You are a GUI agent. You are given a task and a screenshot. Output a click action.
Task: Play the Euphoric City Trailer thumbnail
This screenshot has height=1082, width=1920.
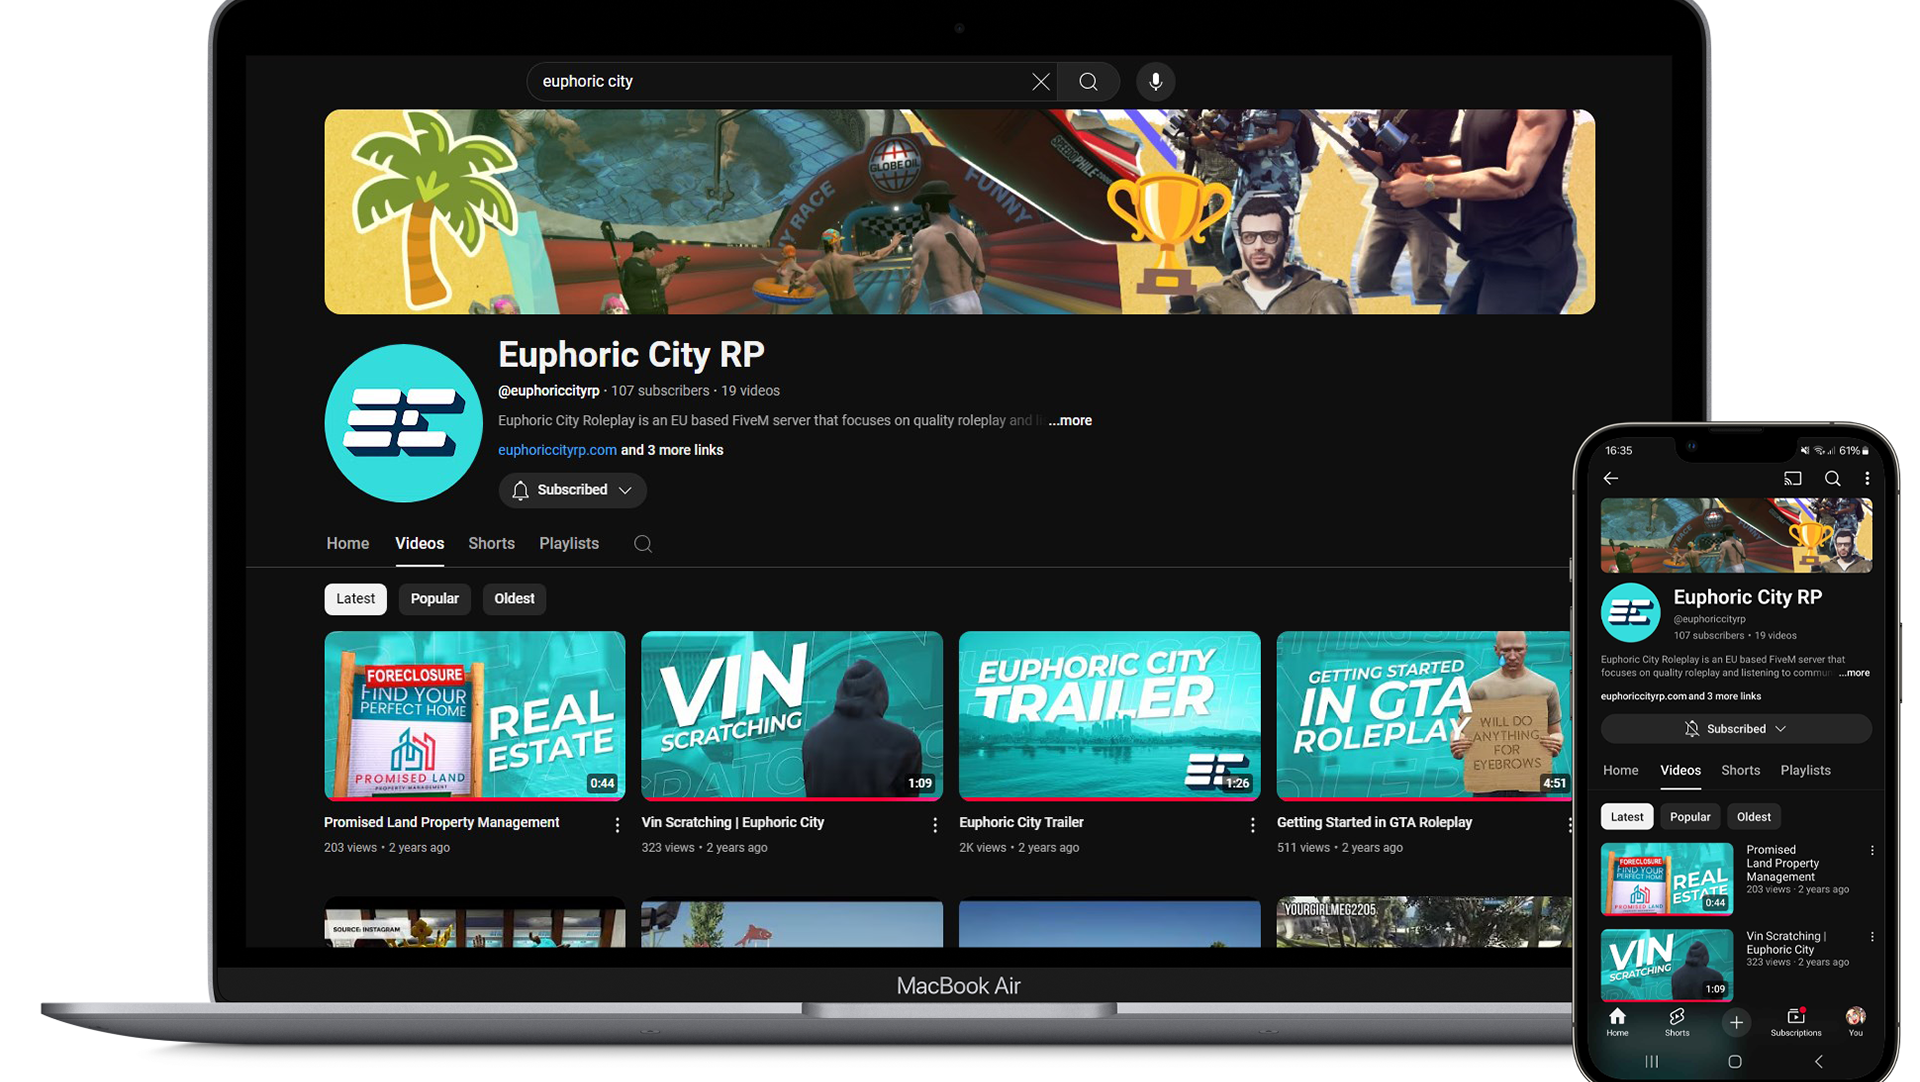(1110, 716)
